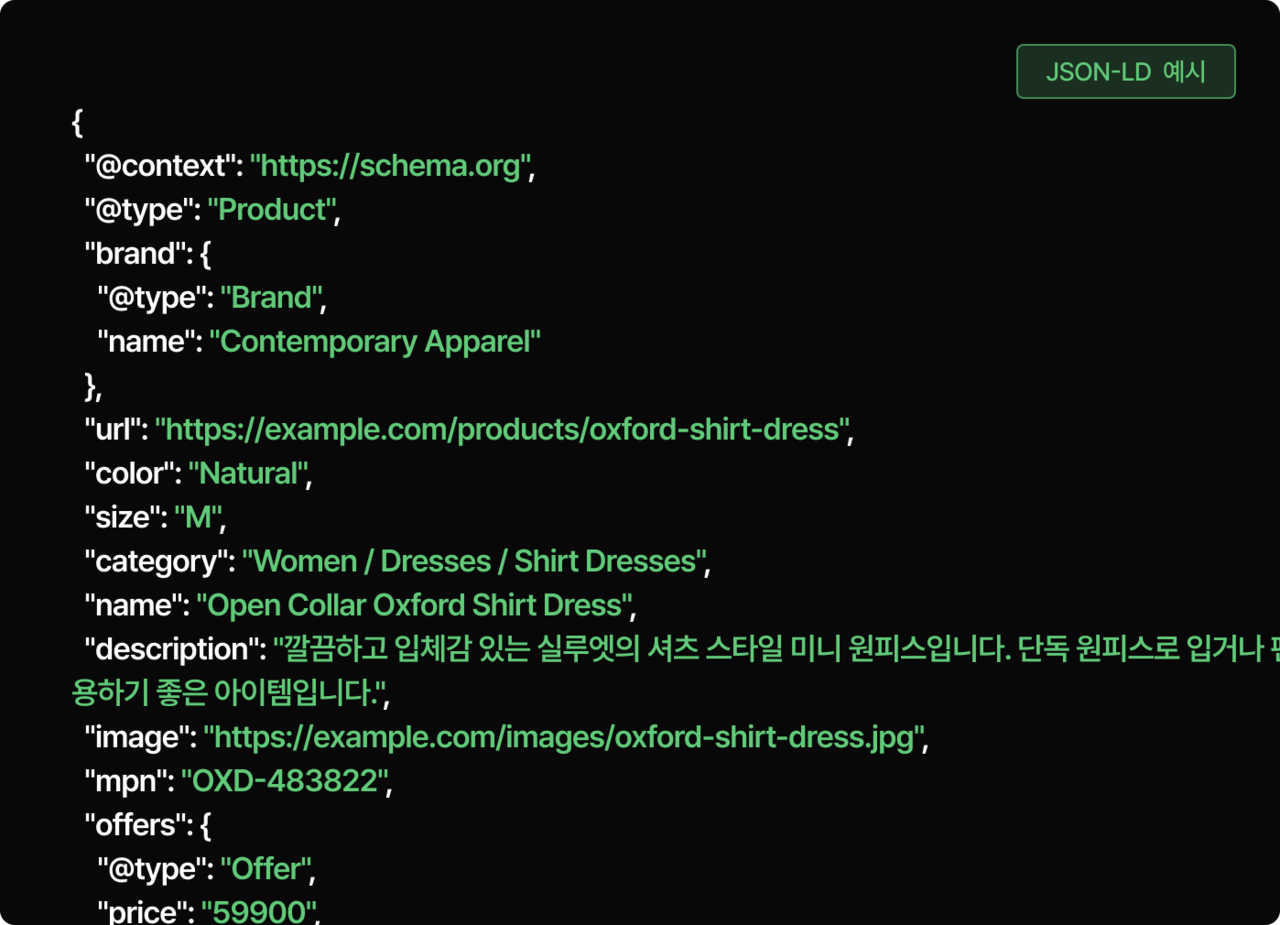This screenshot has height=925, width=1280.
Task: Click the "Natural" color value
Action: pyautogui.click(x=247, y=474)
